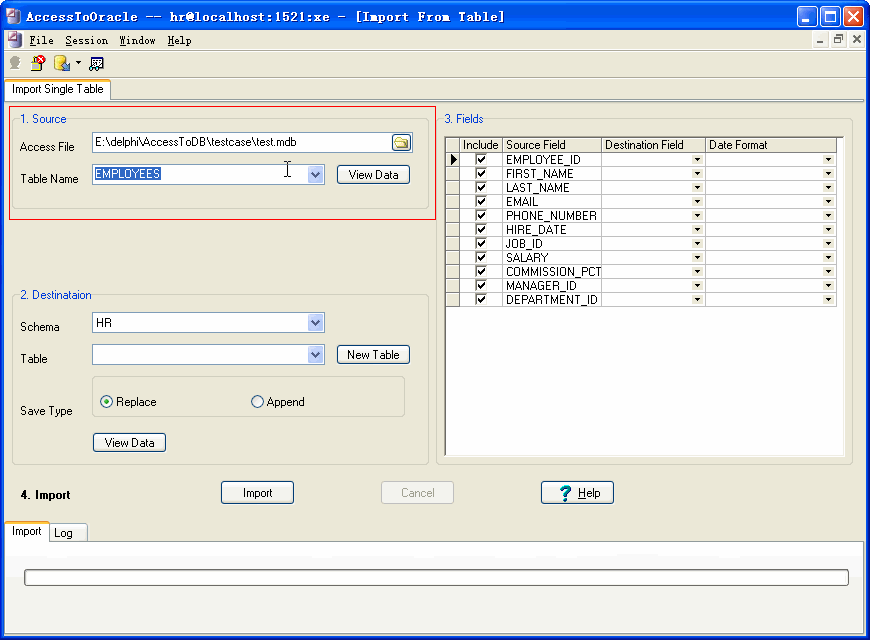Open Destination Field dropdown for SALARY
The width and height of the screenshot is (870, 640).
coord(697,258)
